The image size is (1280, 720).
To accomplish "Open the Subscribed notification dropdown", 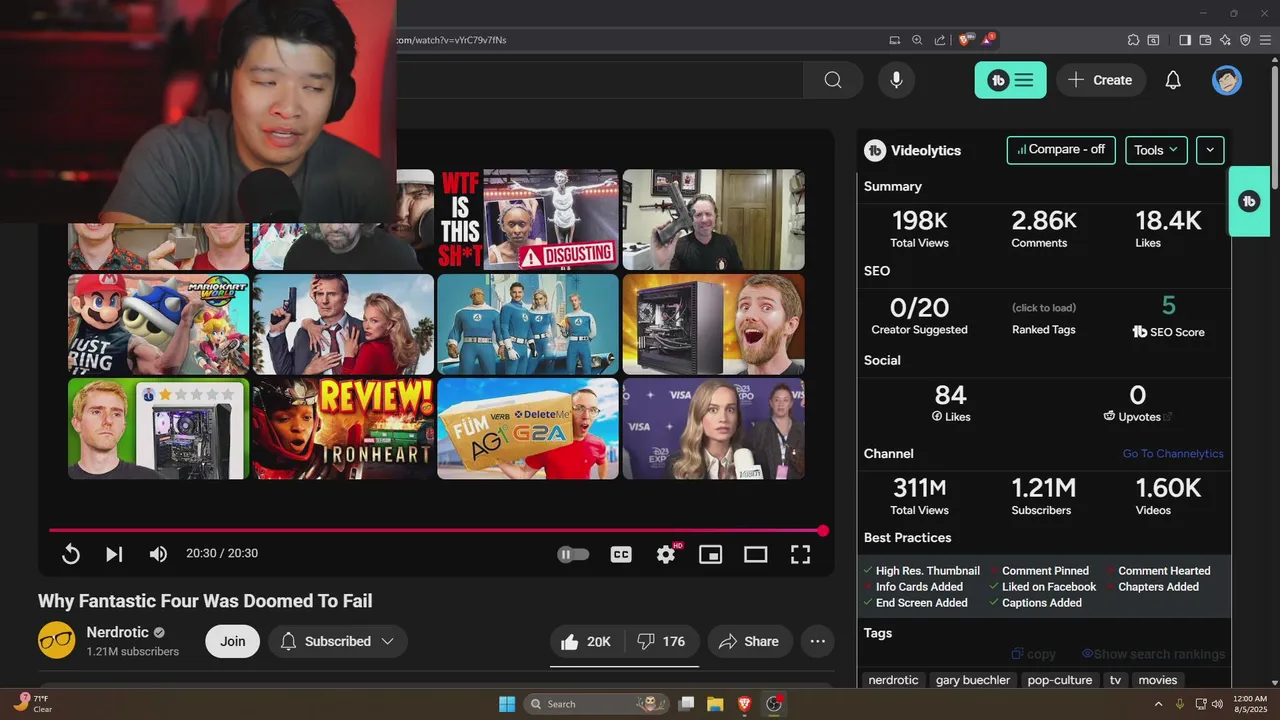I will tap(338, 642).
